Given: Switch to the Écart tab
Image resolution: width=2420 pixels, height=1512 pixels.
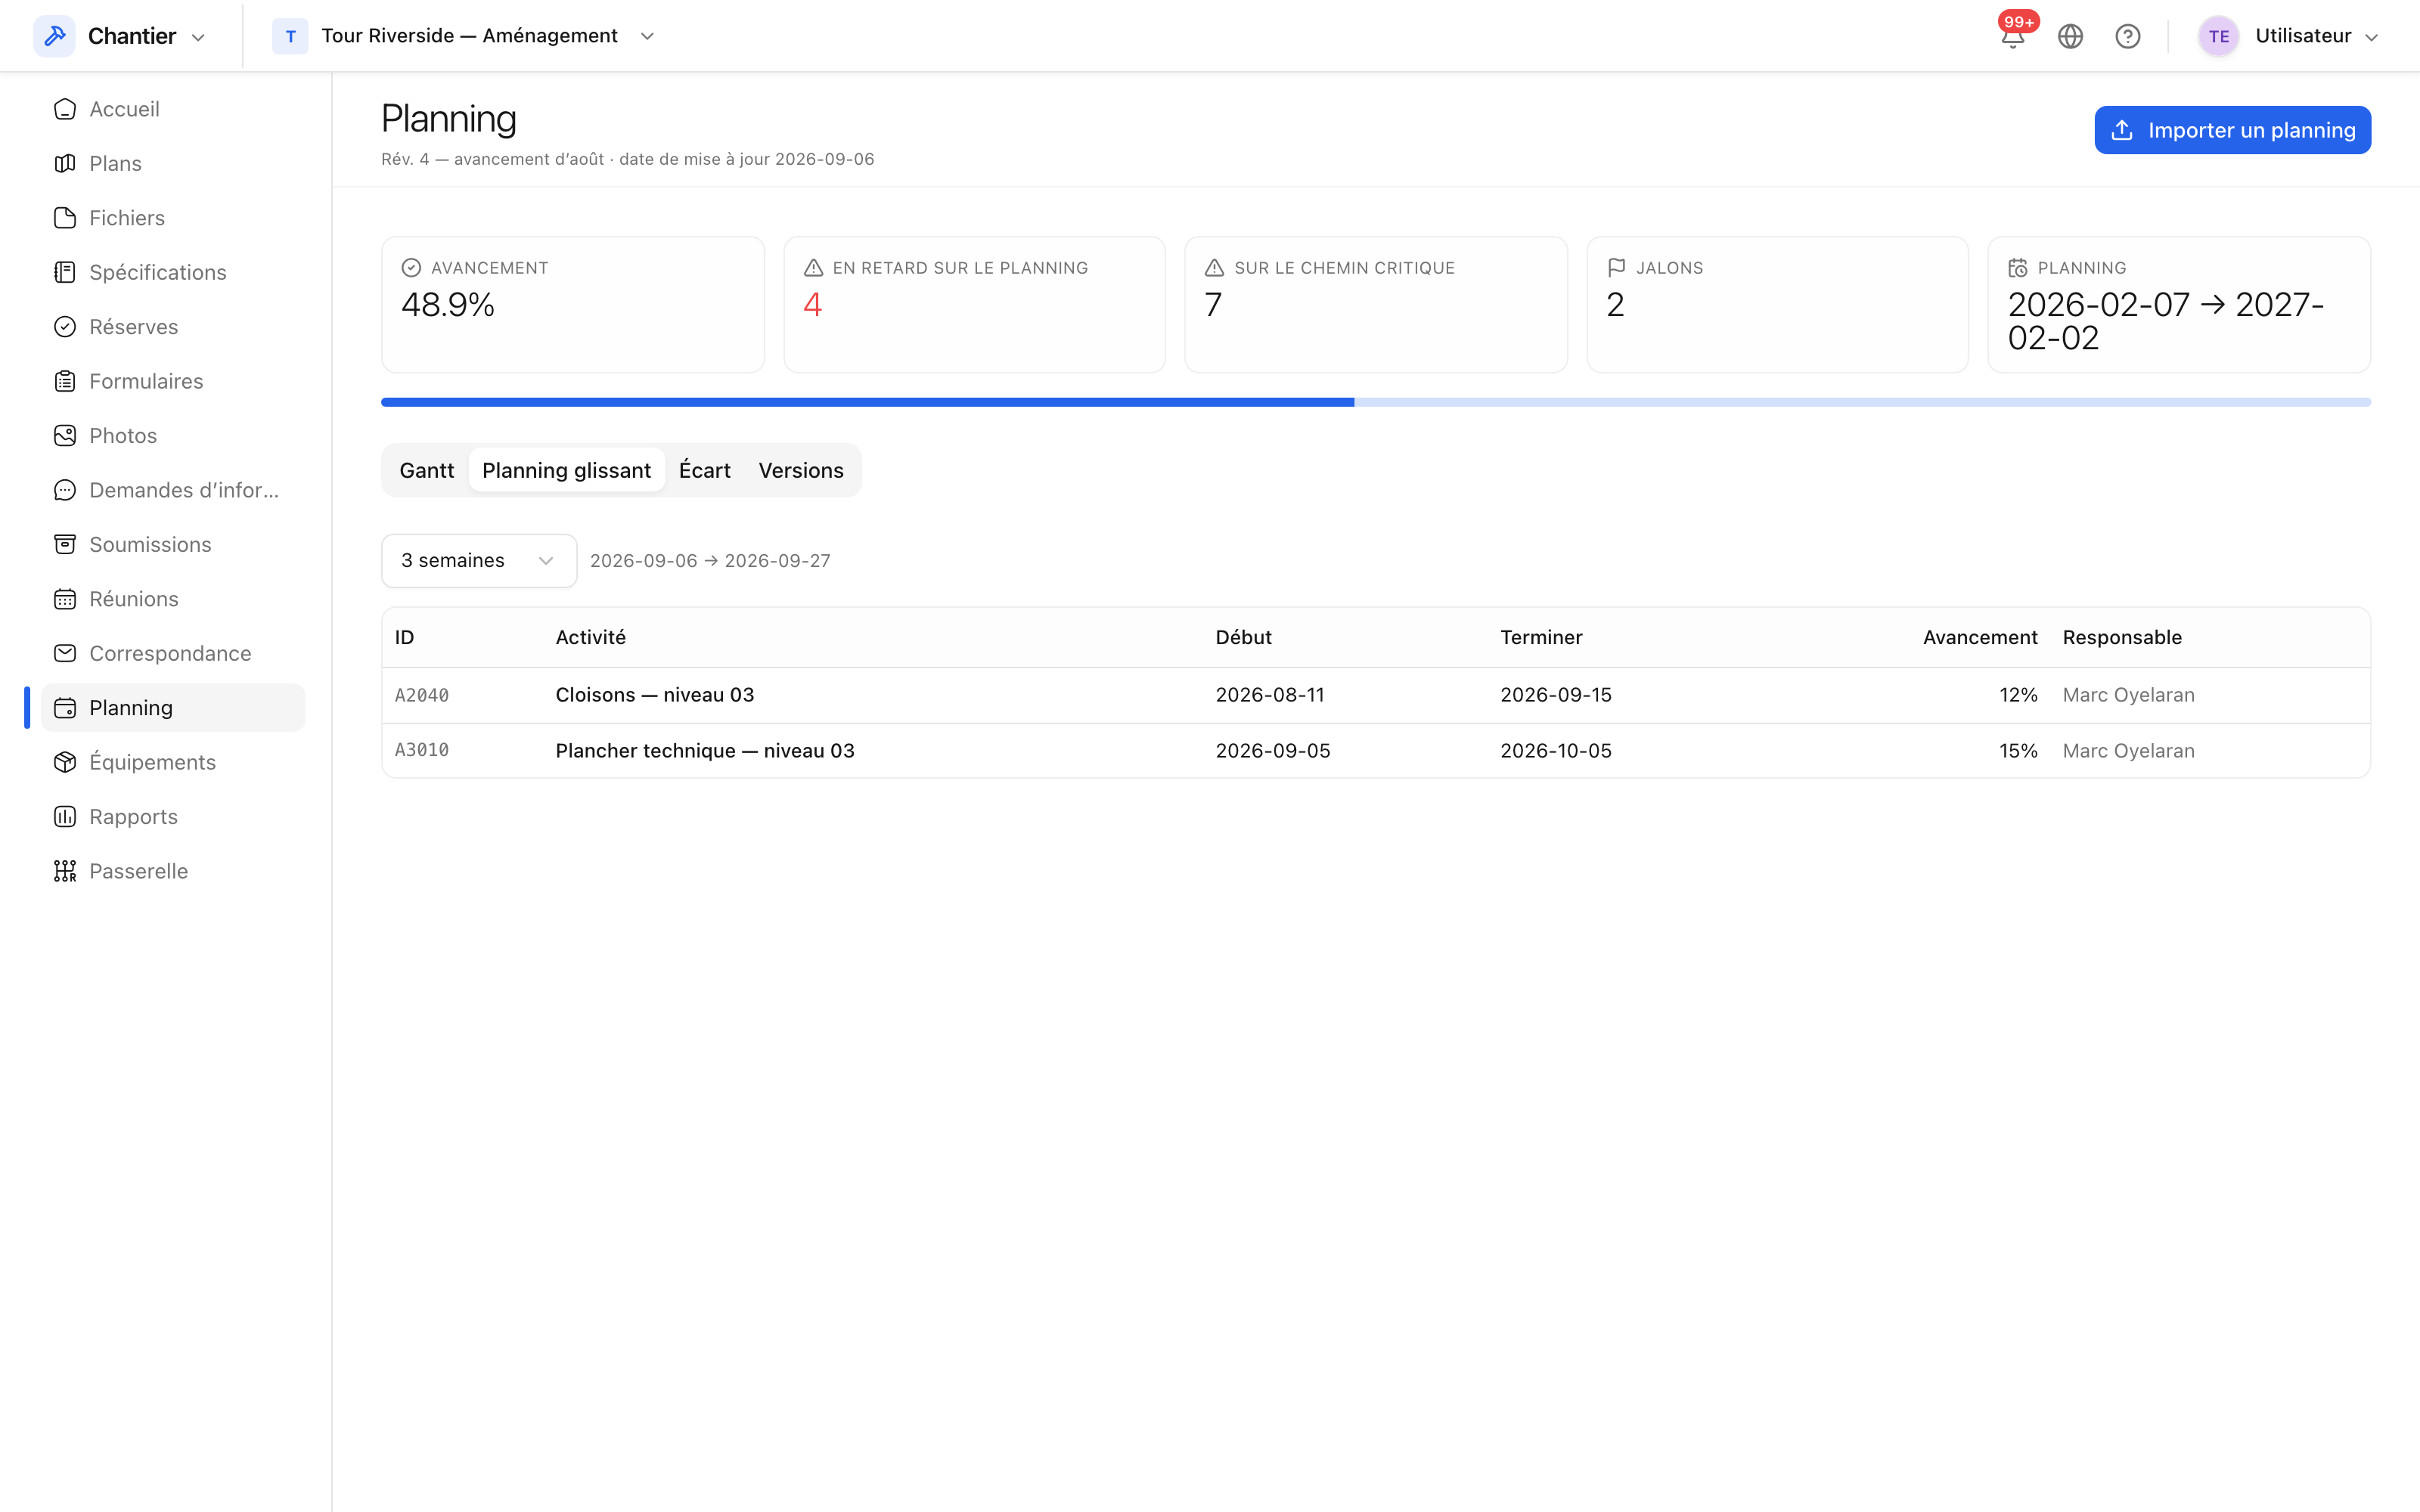Looking at the screenshot, I should [705, 471].
